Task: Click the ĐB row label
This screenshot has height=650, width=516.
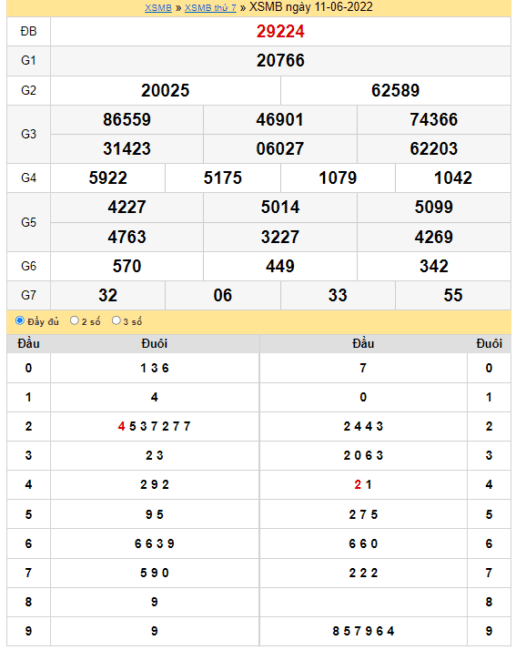Action: tap(29, 31)
